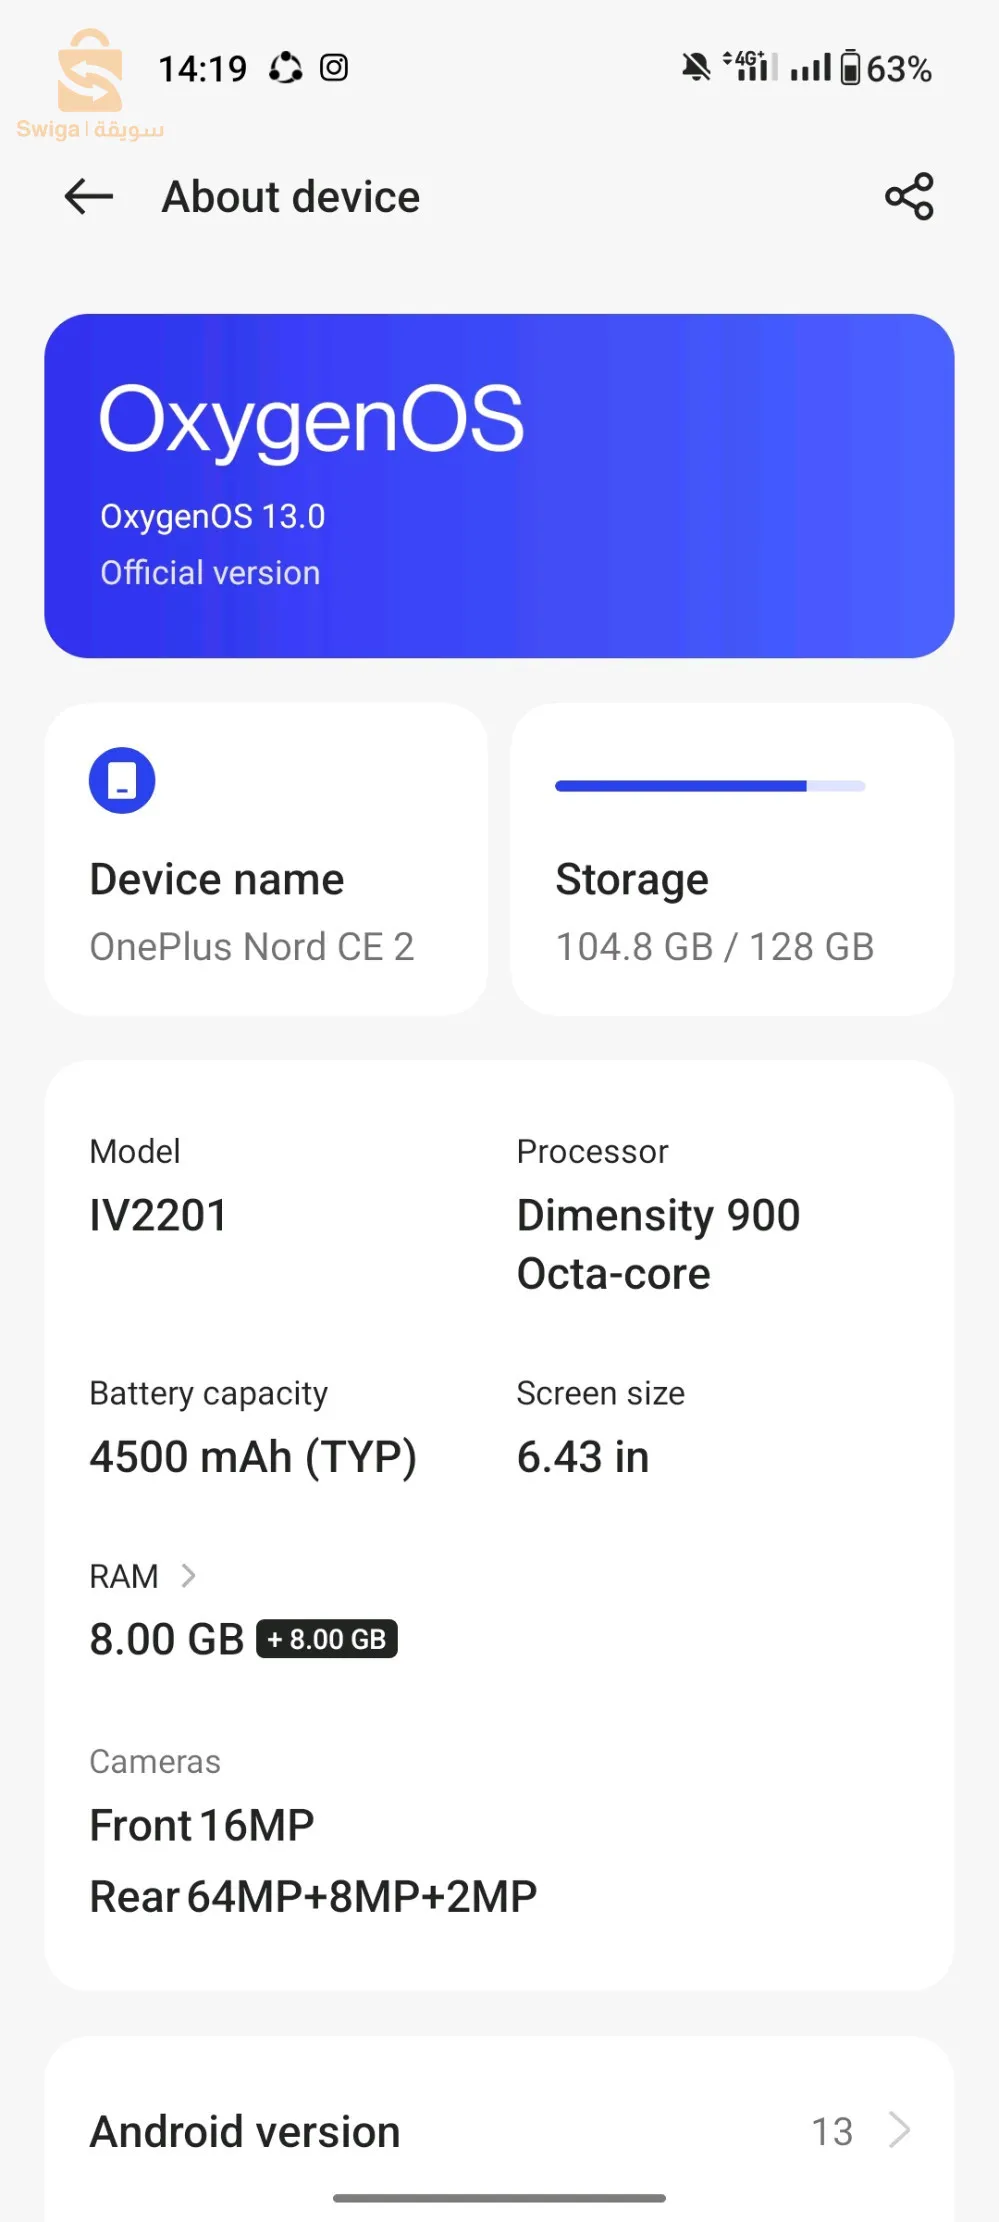Tap the Swiga logo watermark
The width and height of the screenshot is (999, 2222).
tap(90, 86)
